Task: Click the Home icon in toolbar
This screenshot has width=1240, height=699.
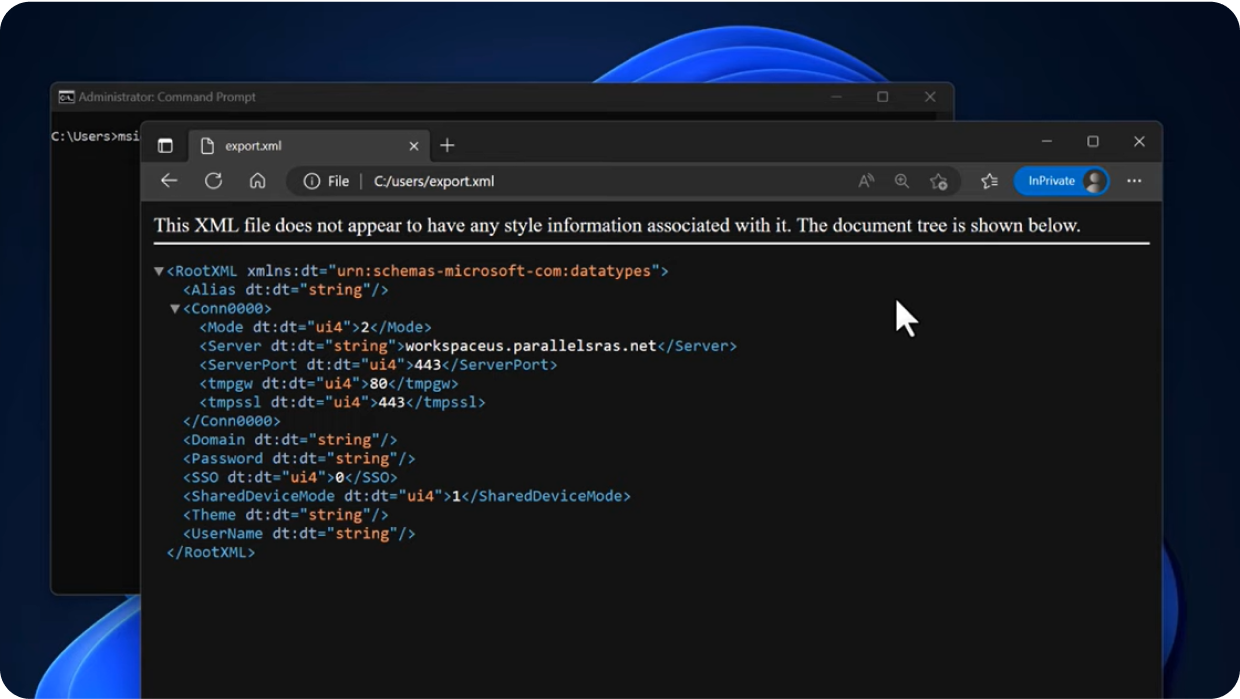Action: (257, 181)
